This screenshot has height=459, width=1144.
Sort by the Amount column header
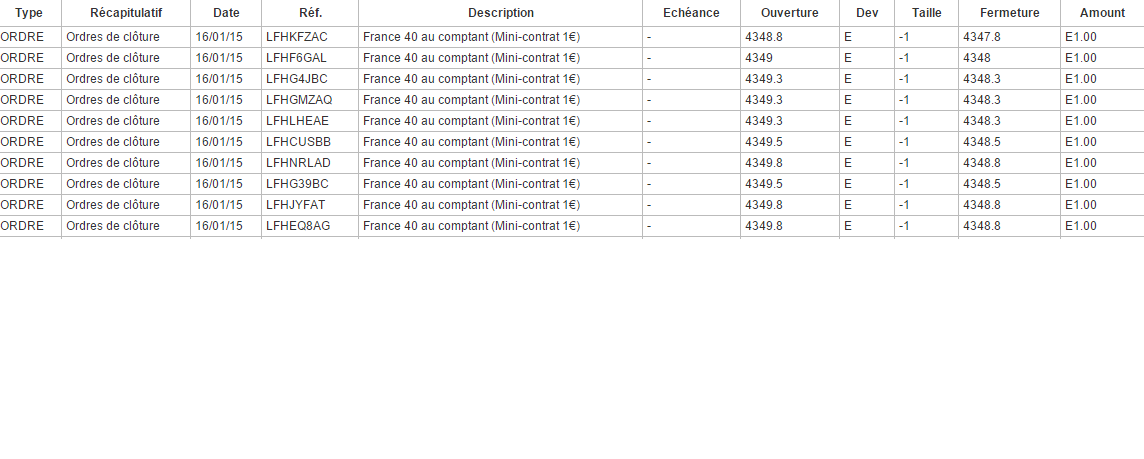1101,13
